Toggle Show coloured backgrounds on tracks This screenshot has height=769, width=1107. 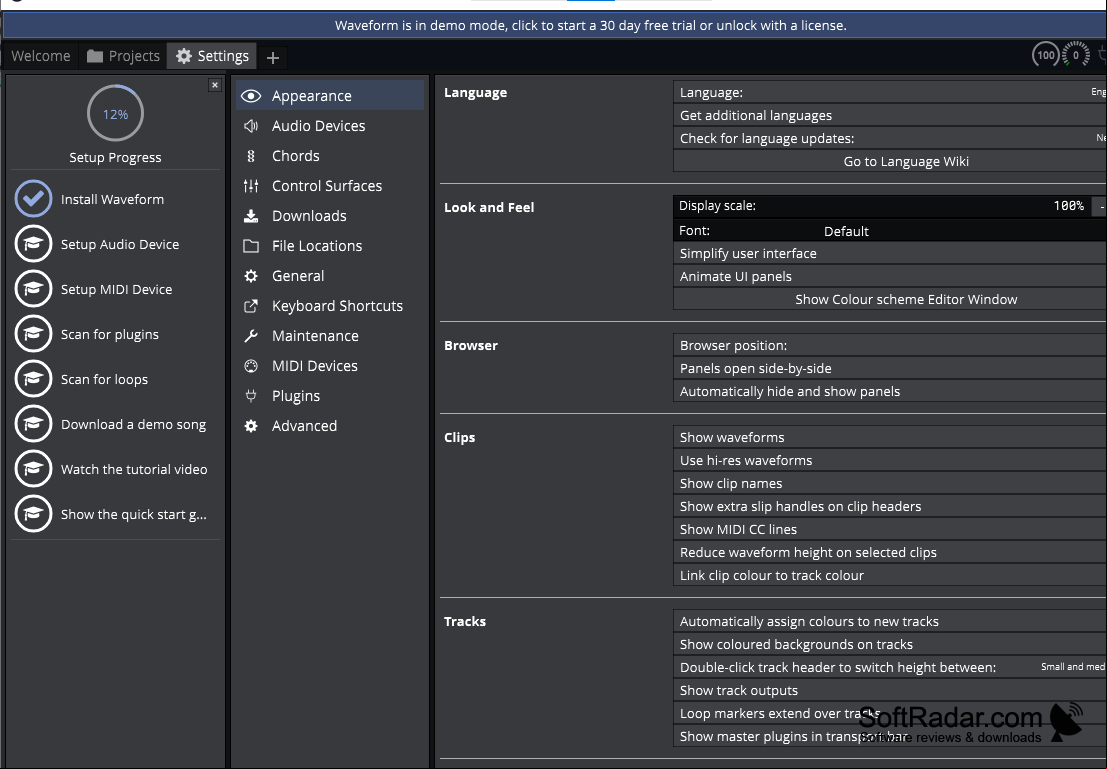coord(890,644)
